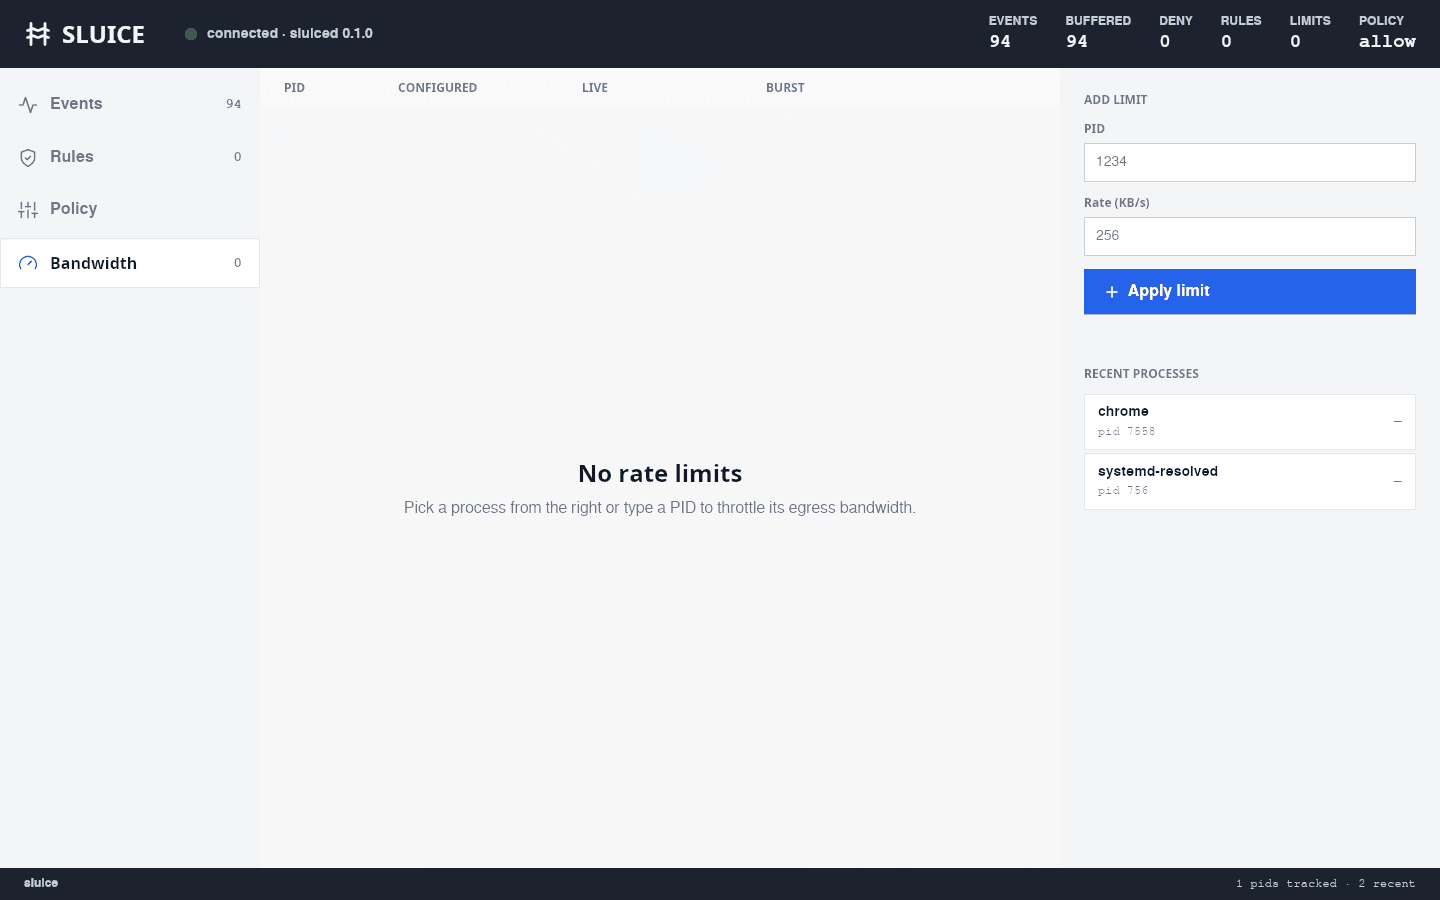The image size is (1440, 900).
Task: Switch to the Policy section
Action: click(x=130, y=209)
